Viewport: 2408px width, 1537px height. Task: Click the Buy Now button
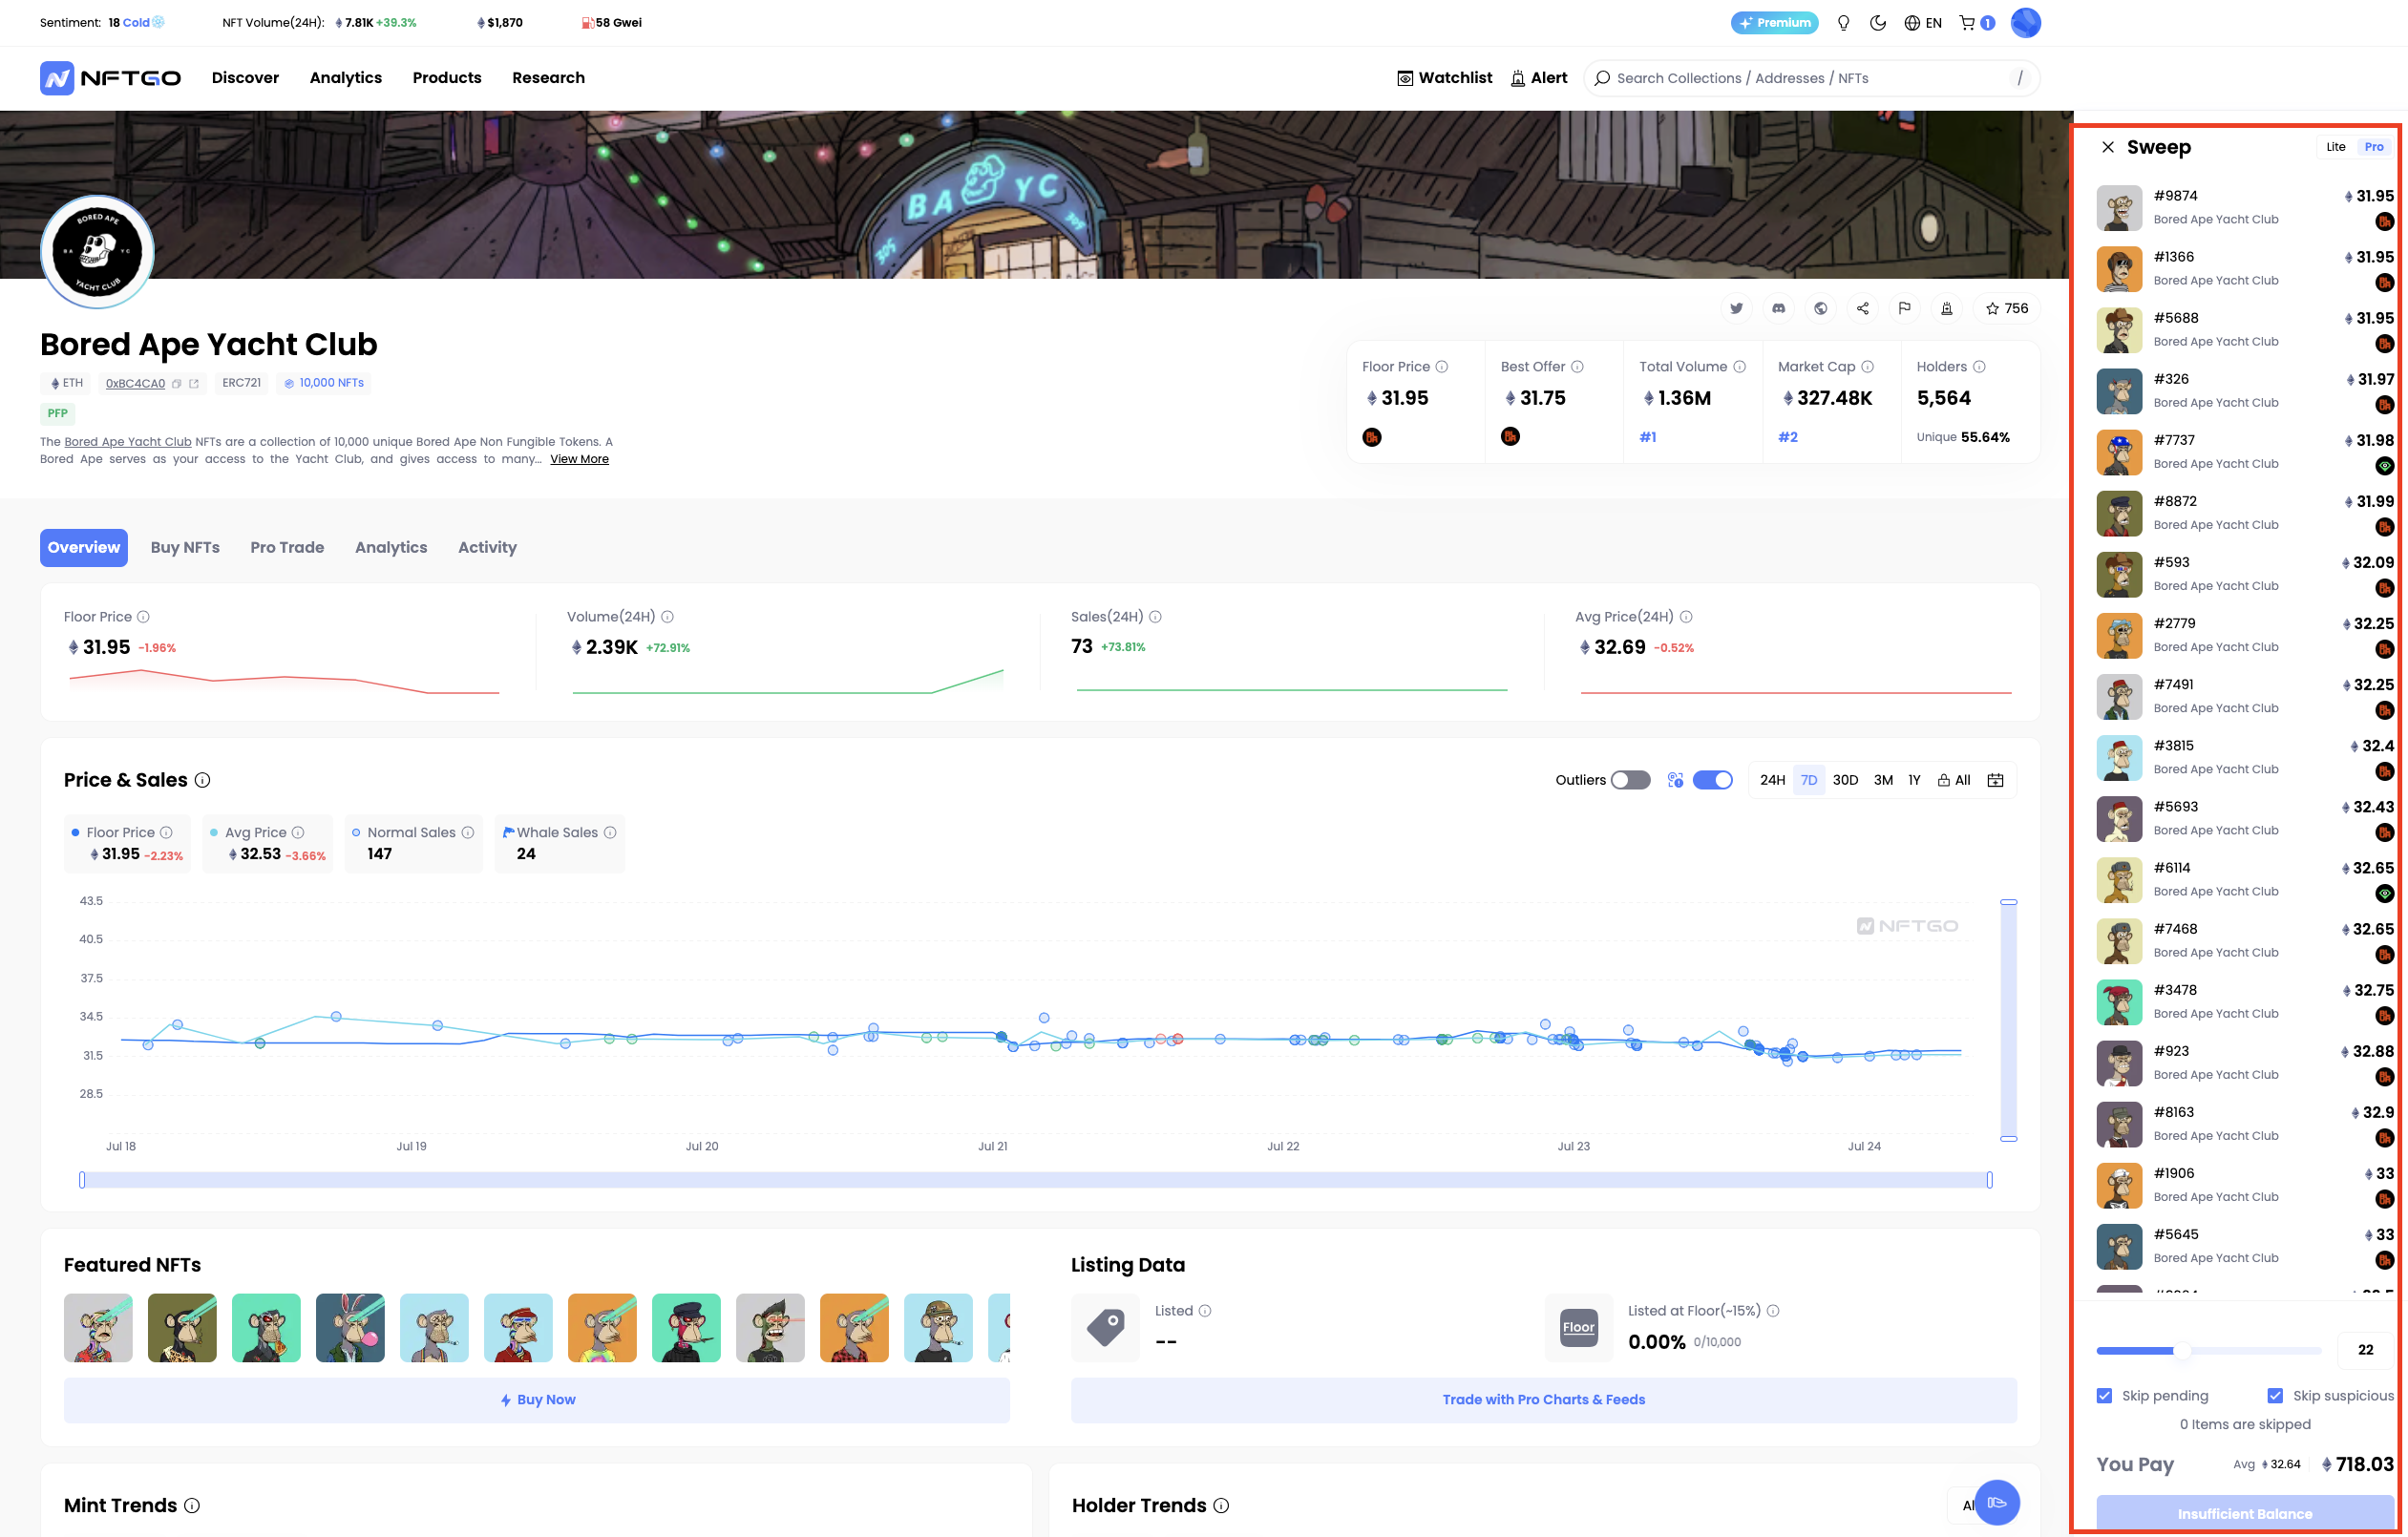click(x=537, y=1399)
